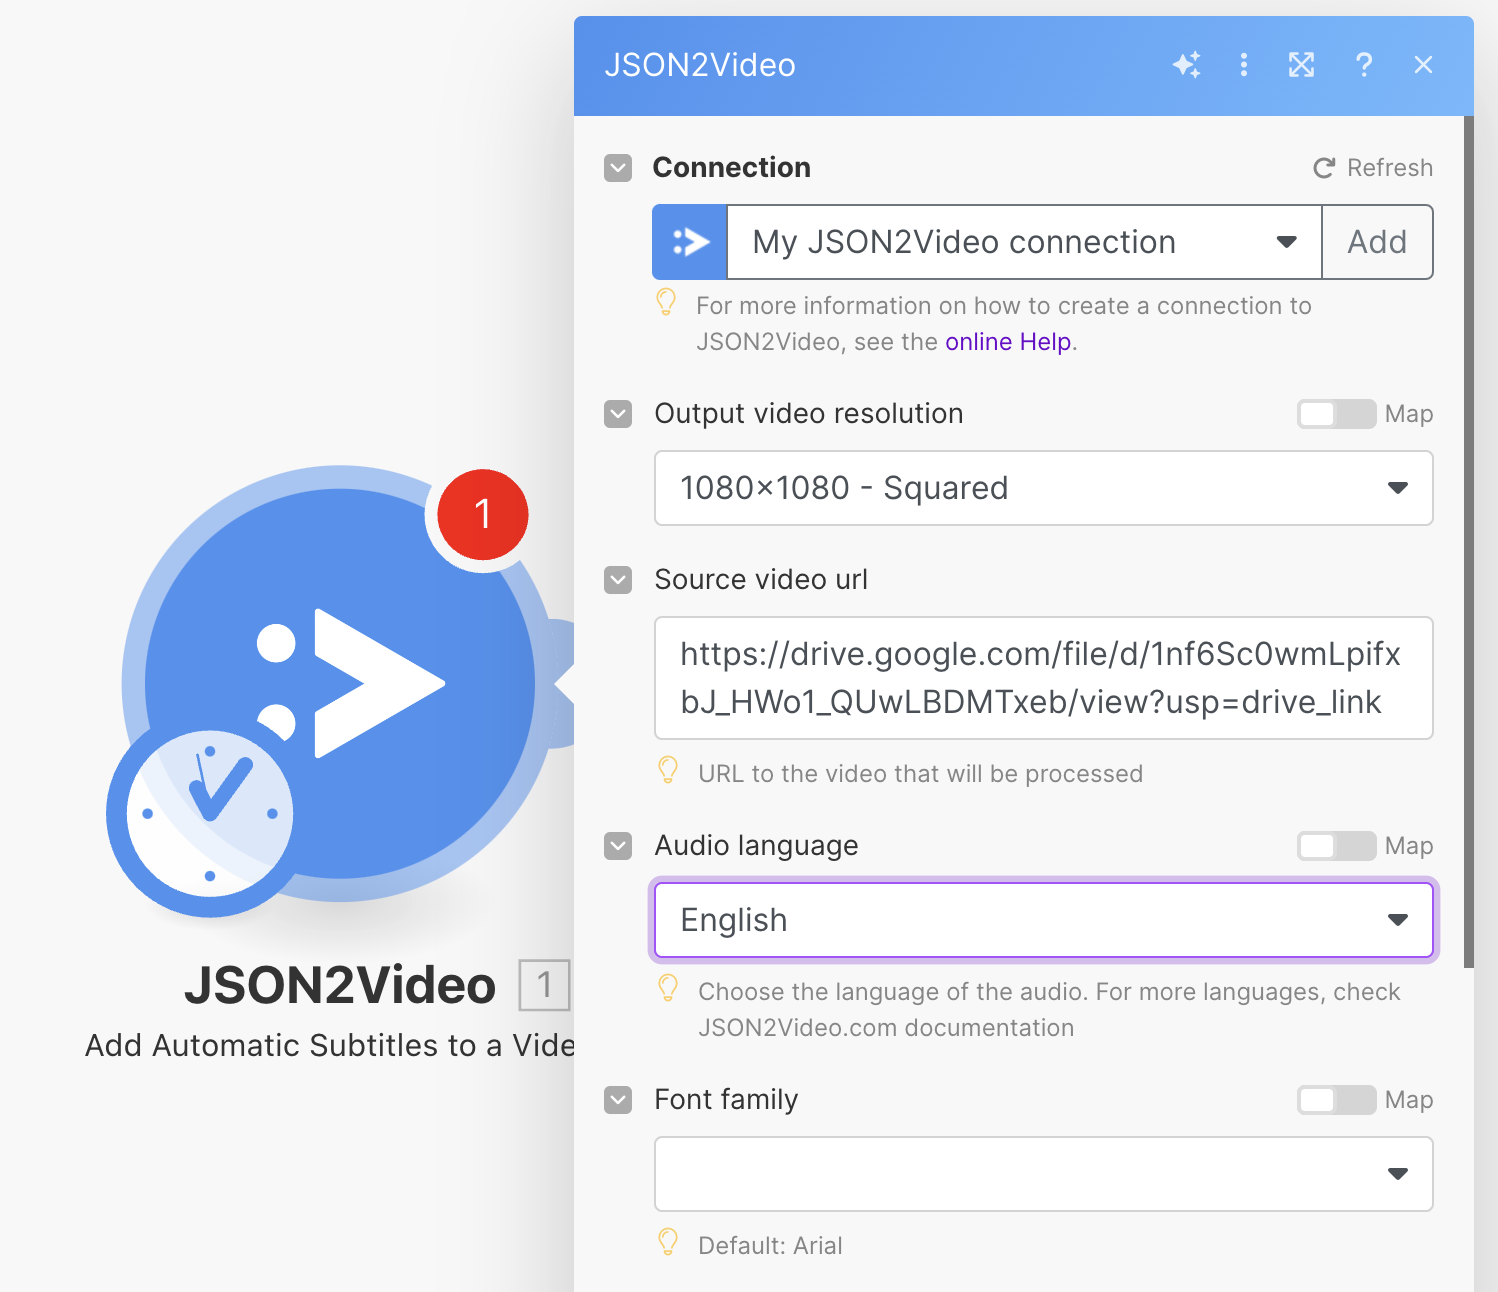Click the panel vertical scrollbar

pyautogui.click(x=1468, y=541)
